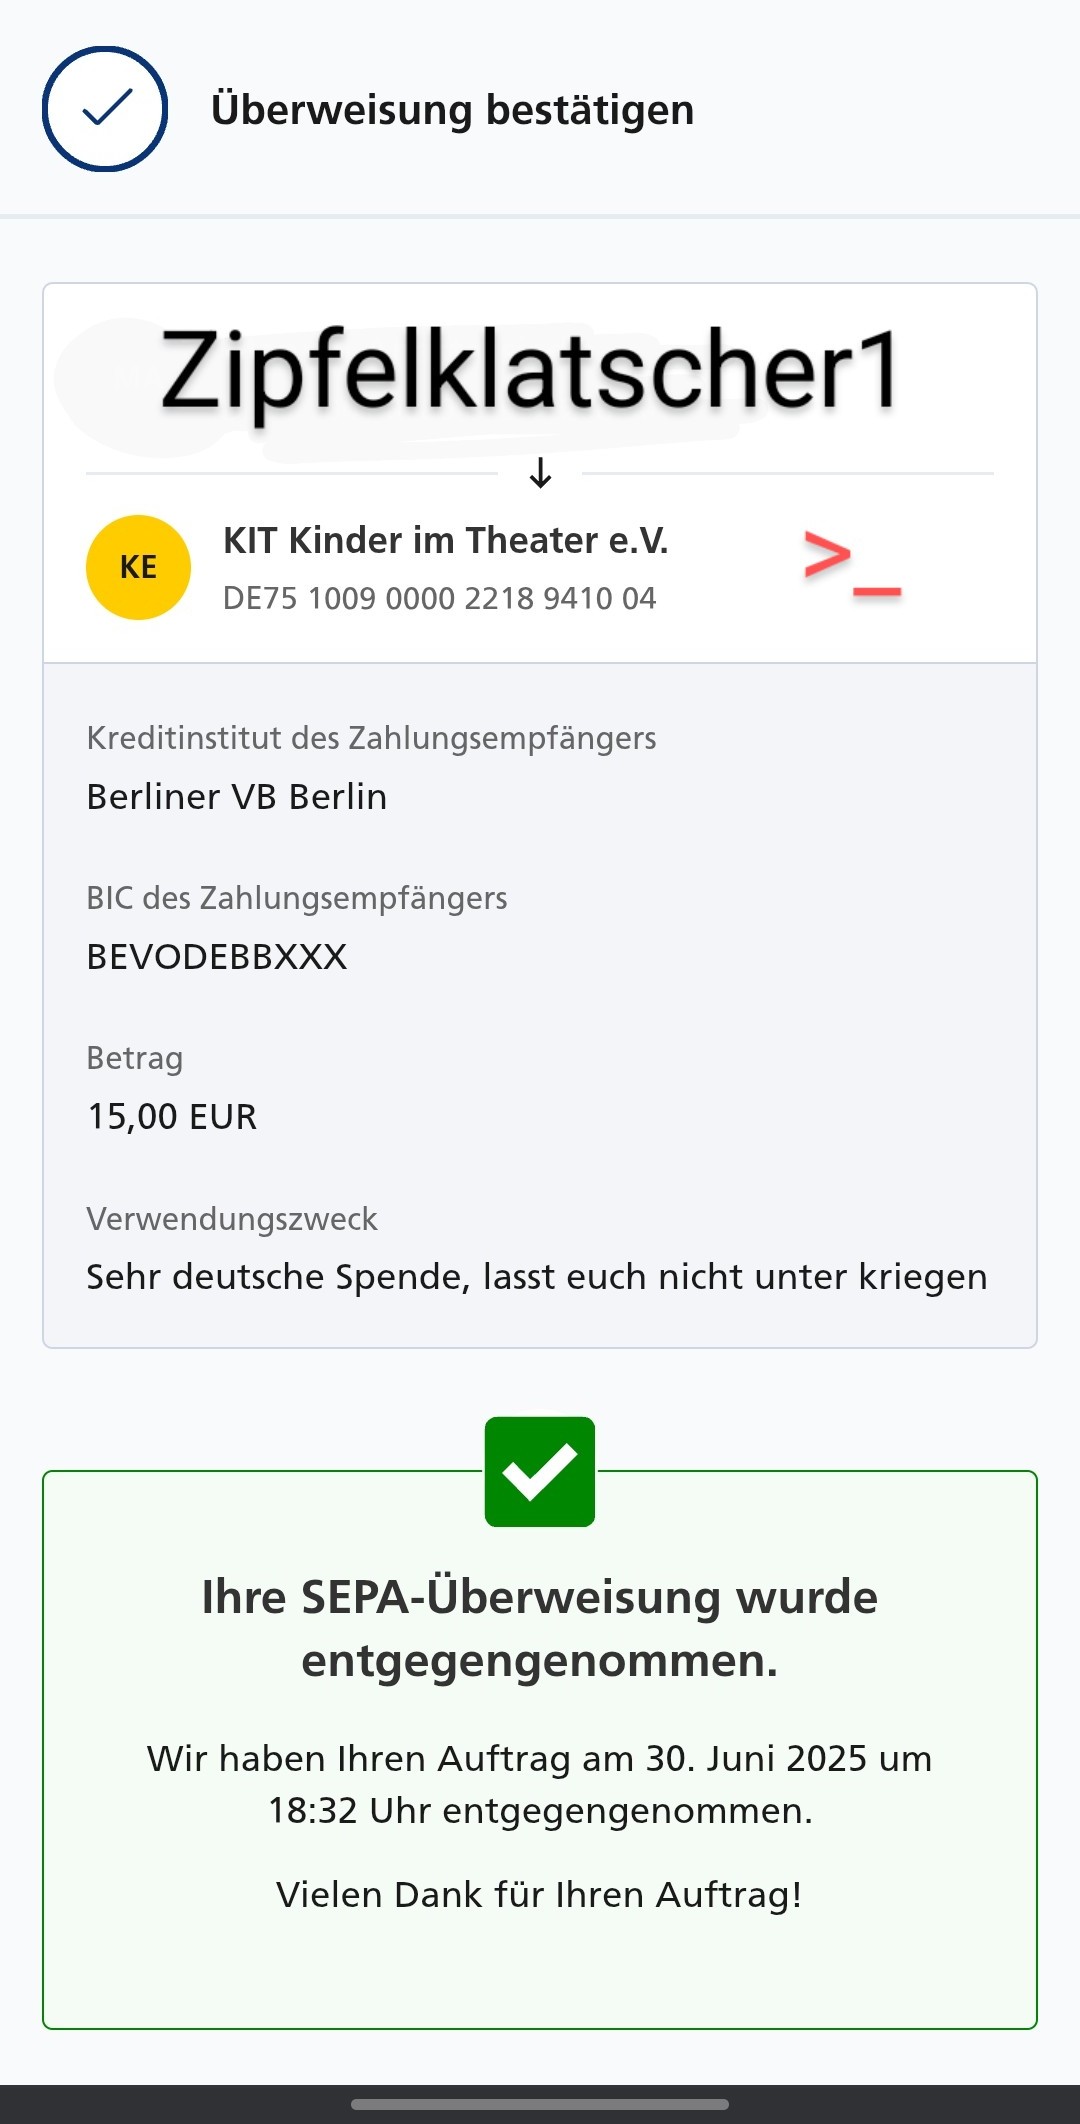Tap the home indicator bar at screen bottom
The image size is (1080, 2124).
[x=540, y=2104]
